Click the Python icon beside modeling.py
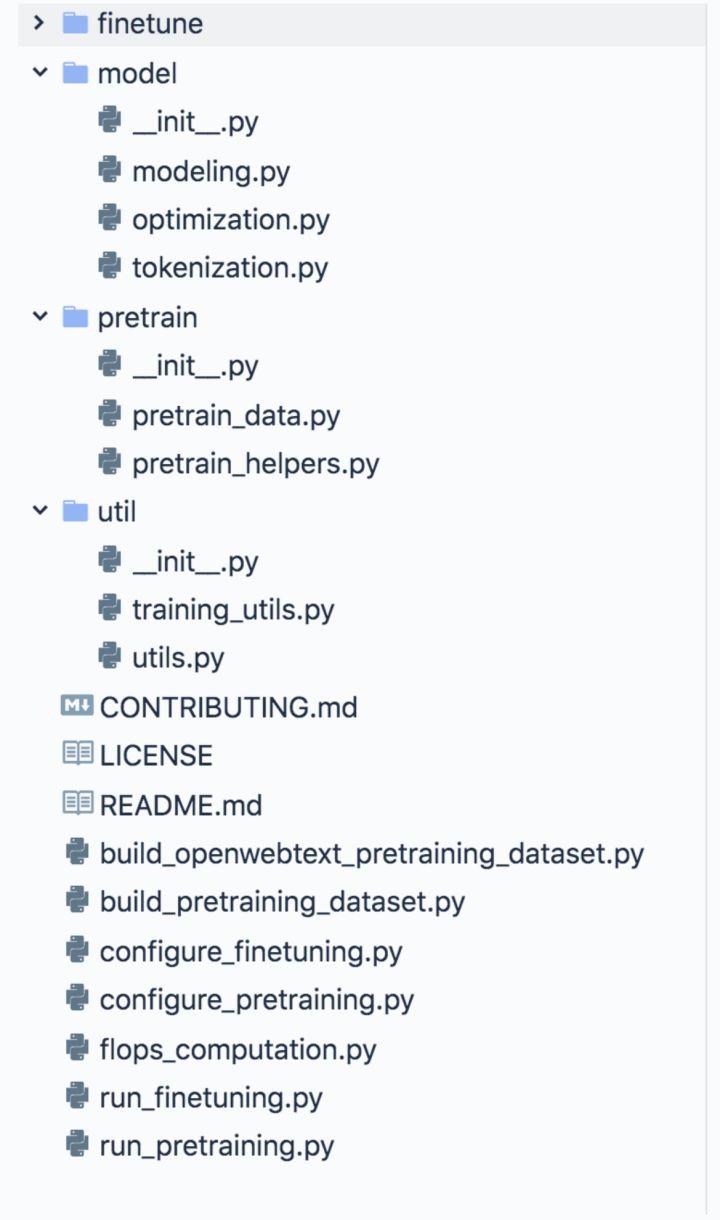This screenshot has height=1220, width=720. (x=110, y=170)
